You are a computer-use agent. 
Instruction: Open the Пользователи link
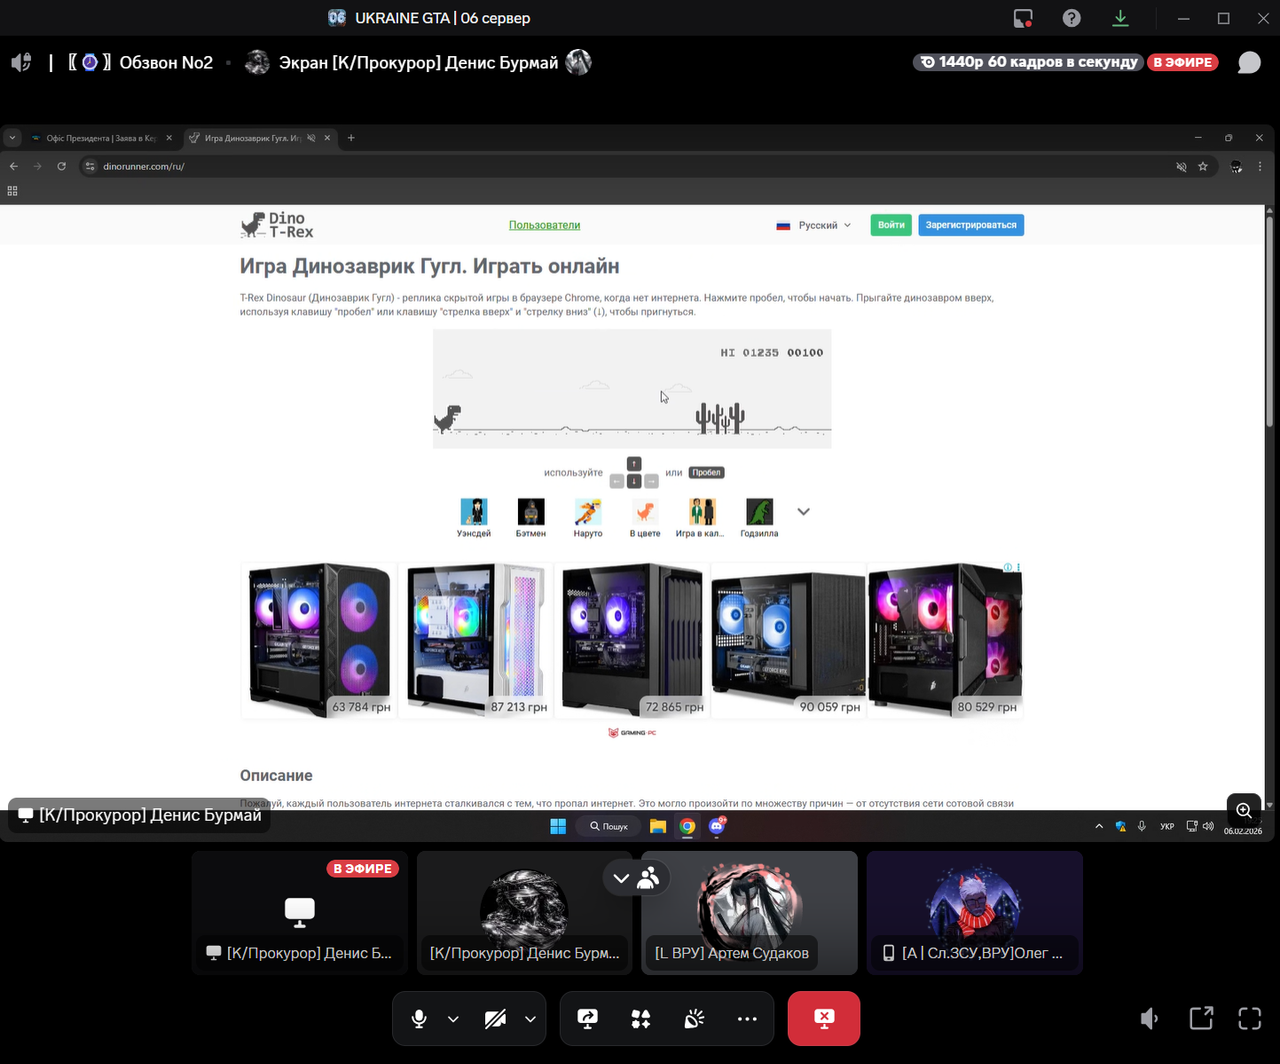[x=544, y=225]
